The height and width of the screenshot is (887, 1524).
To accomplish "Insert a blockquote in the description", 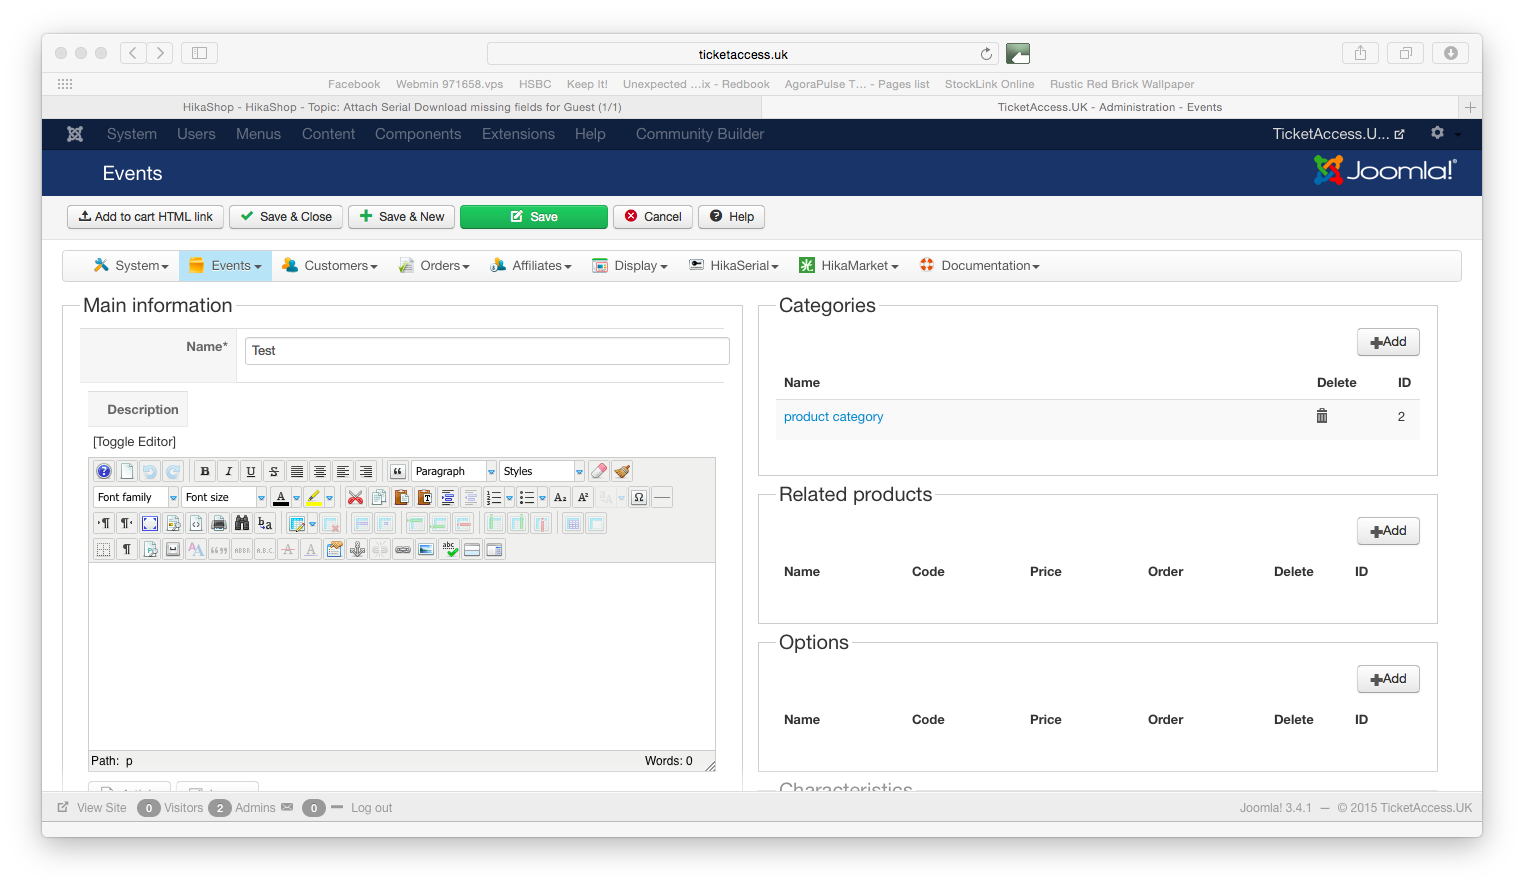I will click(x=397, y=471).
